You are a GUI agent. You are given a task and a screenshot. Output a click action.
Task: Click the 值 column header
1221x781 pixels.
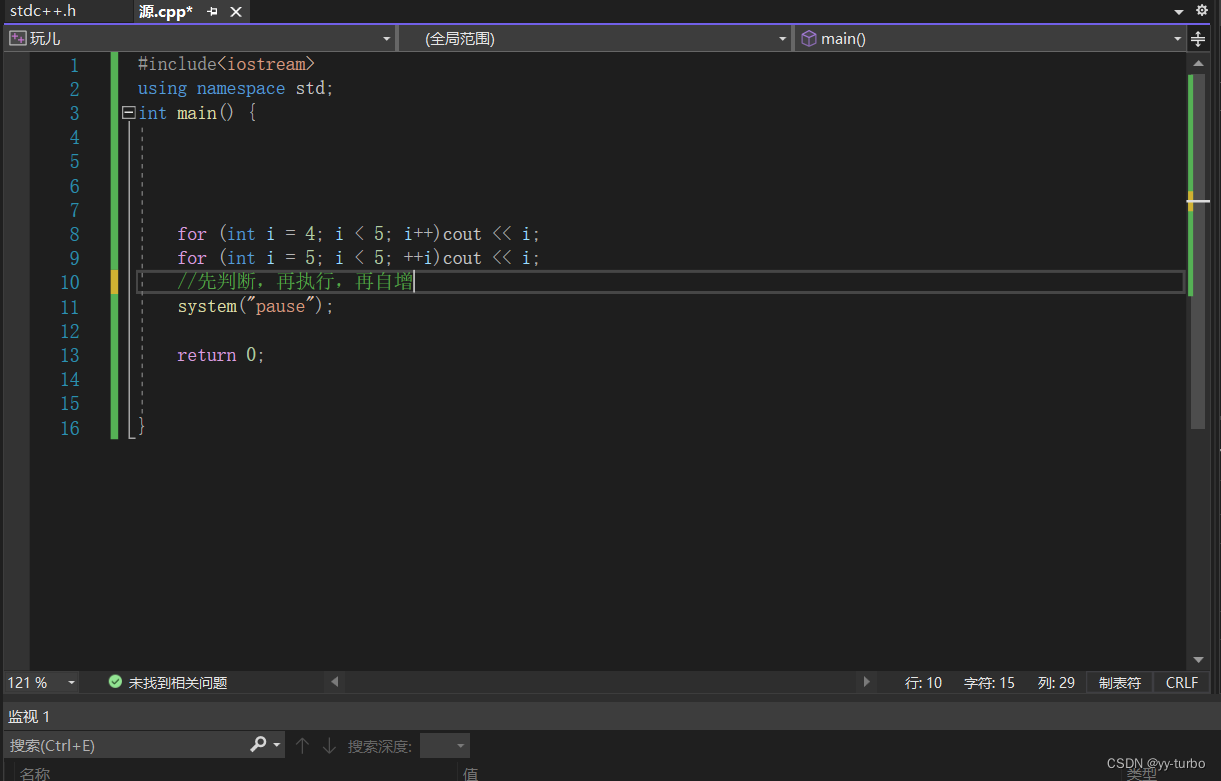pyautogui.click(x=470, y=774)
